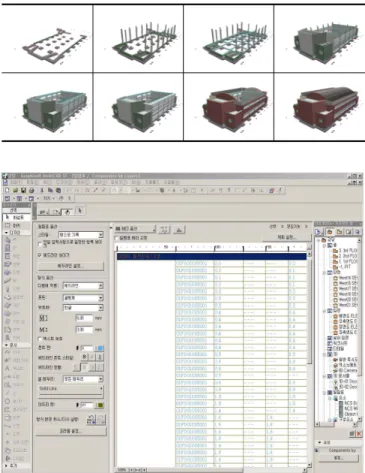365x473 pixels.
Task: Select the Arrow tool in the toolbox
Action: (x=16, y=217)
